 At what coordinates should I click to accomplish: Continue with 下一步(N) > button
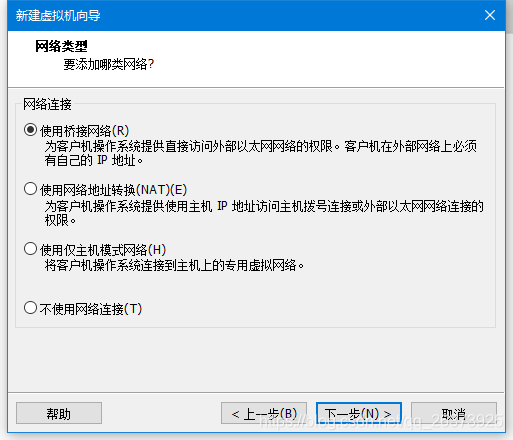(x=359, y=413)
